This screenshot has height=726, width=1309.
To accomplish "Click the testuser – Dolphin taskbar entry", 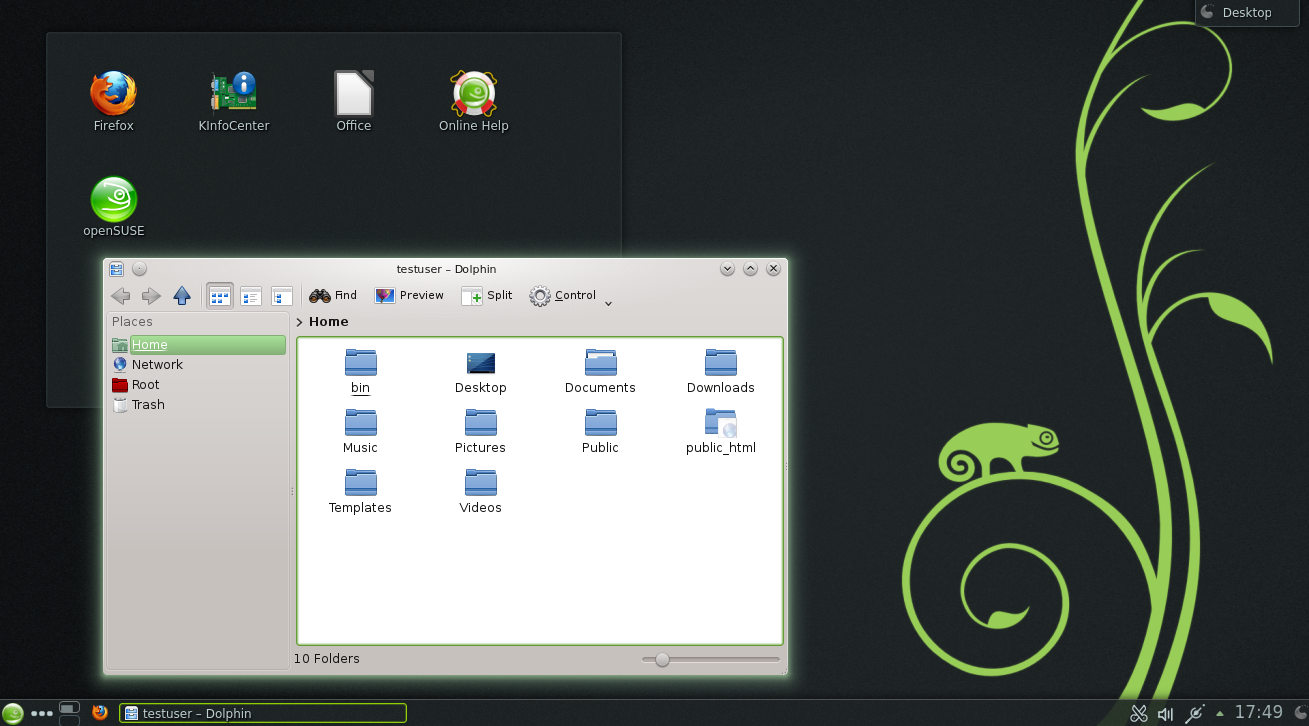I will [x=263, y=713].
